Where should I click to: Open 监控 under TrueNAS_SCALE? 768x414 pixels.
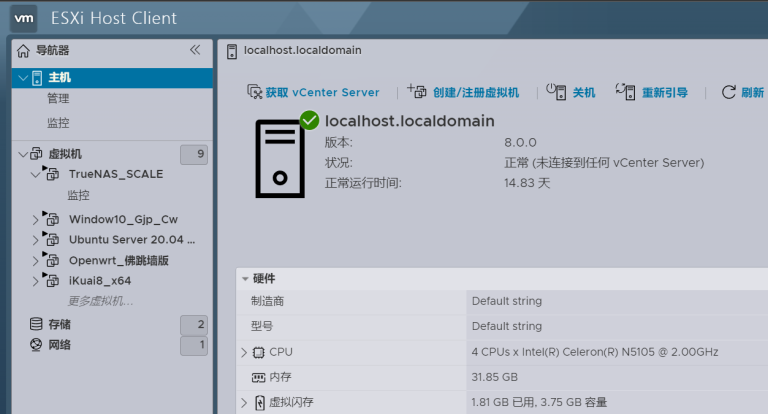[78, 195]
